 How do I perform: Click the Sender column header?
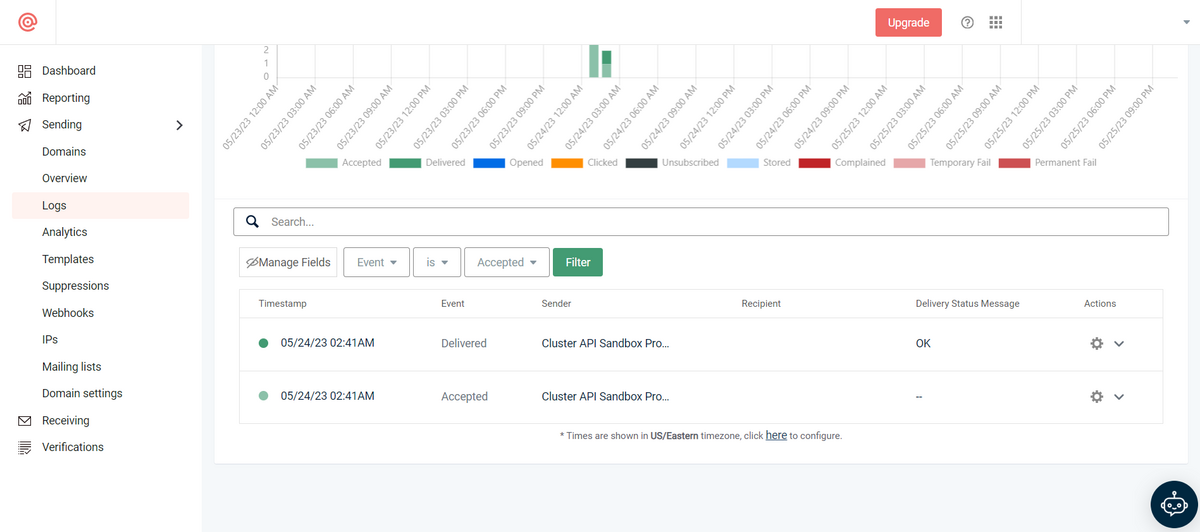pyautogui.click(x=557, y=303)
